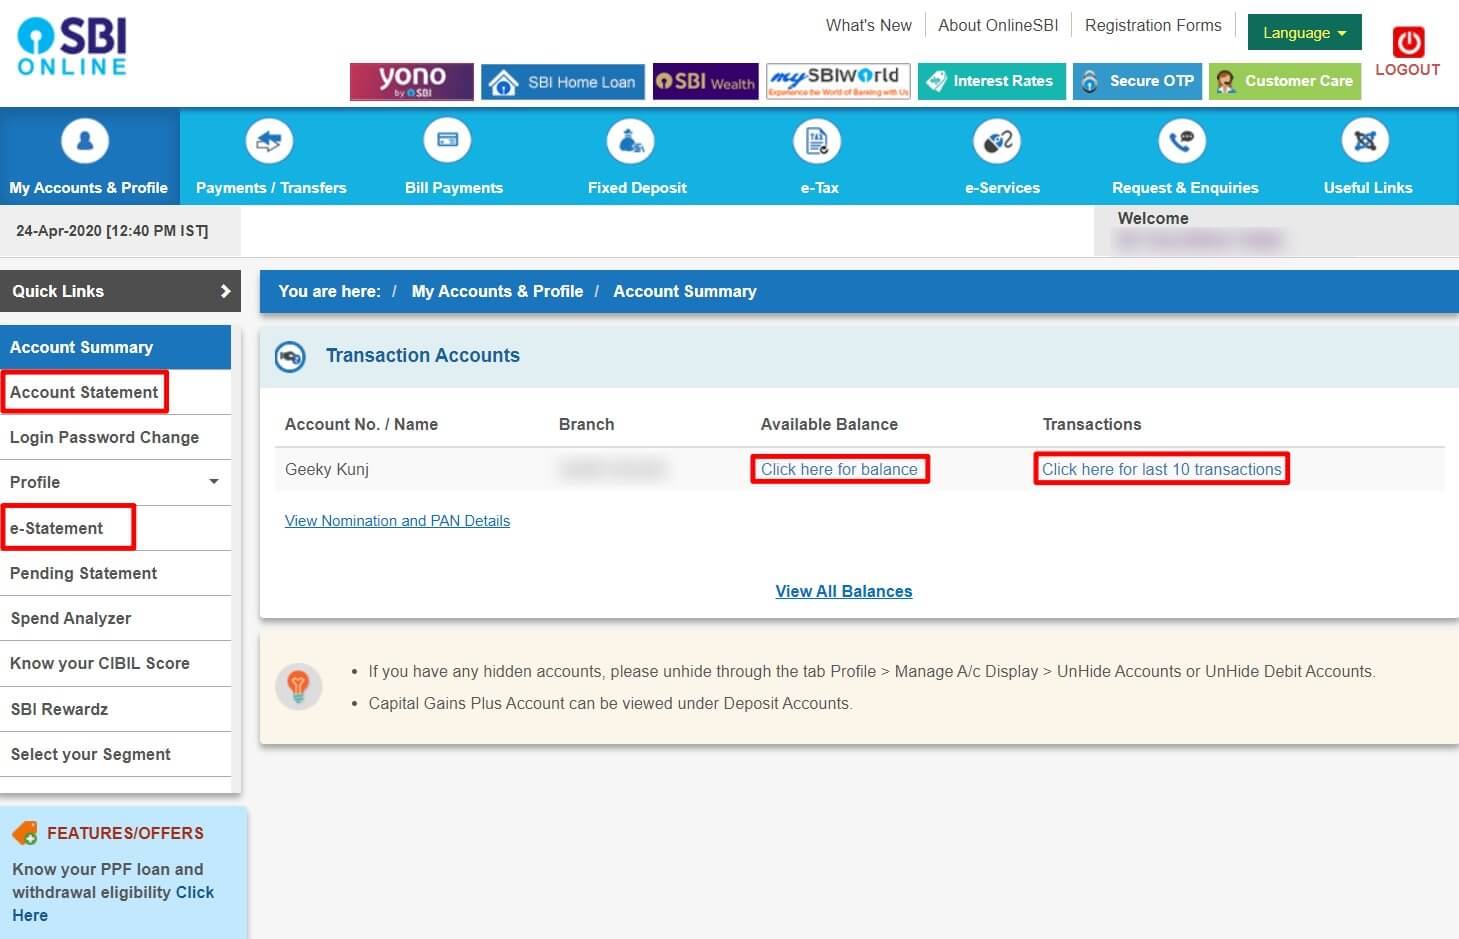Open the SBI Wealth banner

[706, 82]
